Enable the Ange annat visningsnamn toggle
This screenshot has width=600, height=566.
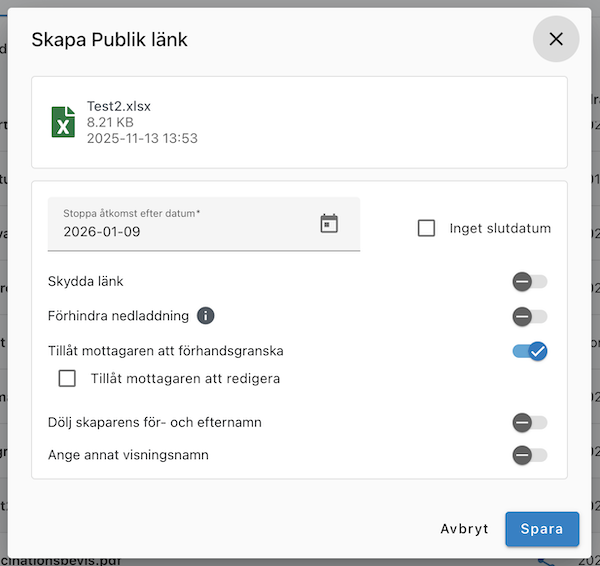(x=529, y=455)
